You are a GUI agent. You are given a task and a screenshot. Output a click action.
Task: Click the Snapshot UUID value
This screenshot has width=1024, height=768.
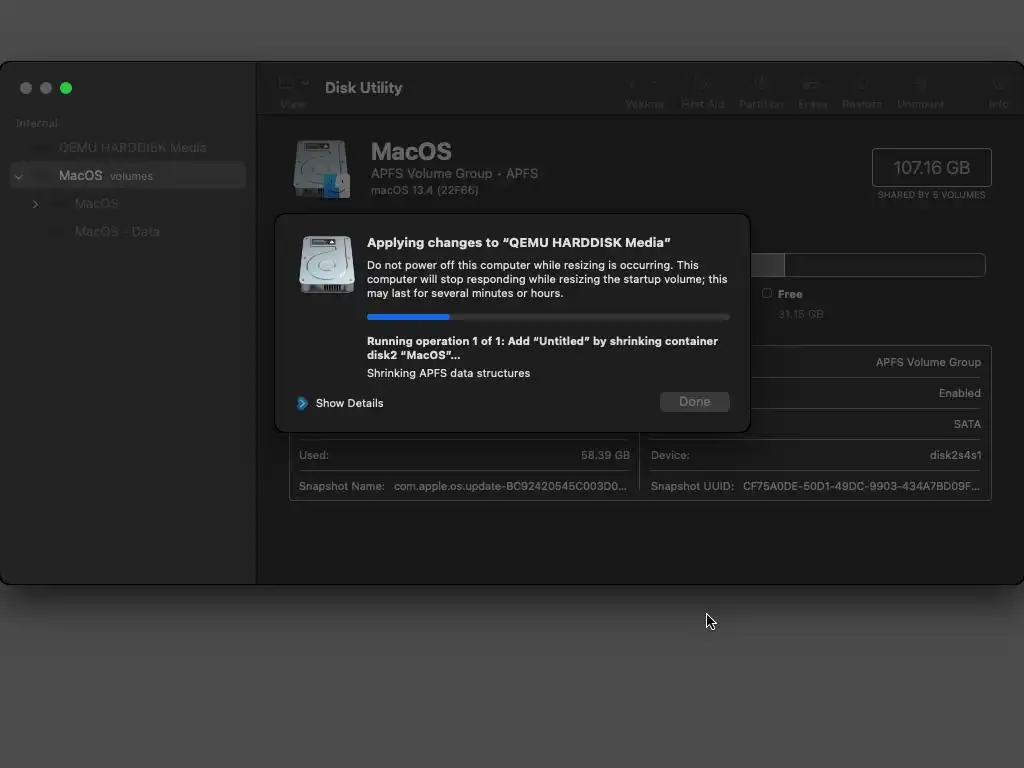(861, 486)
